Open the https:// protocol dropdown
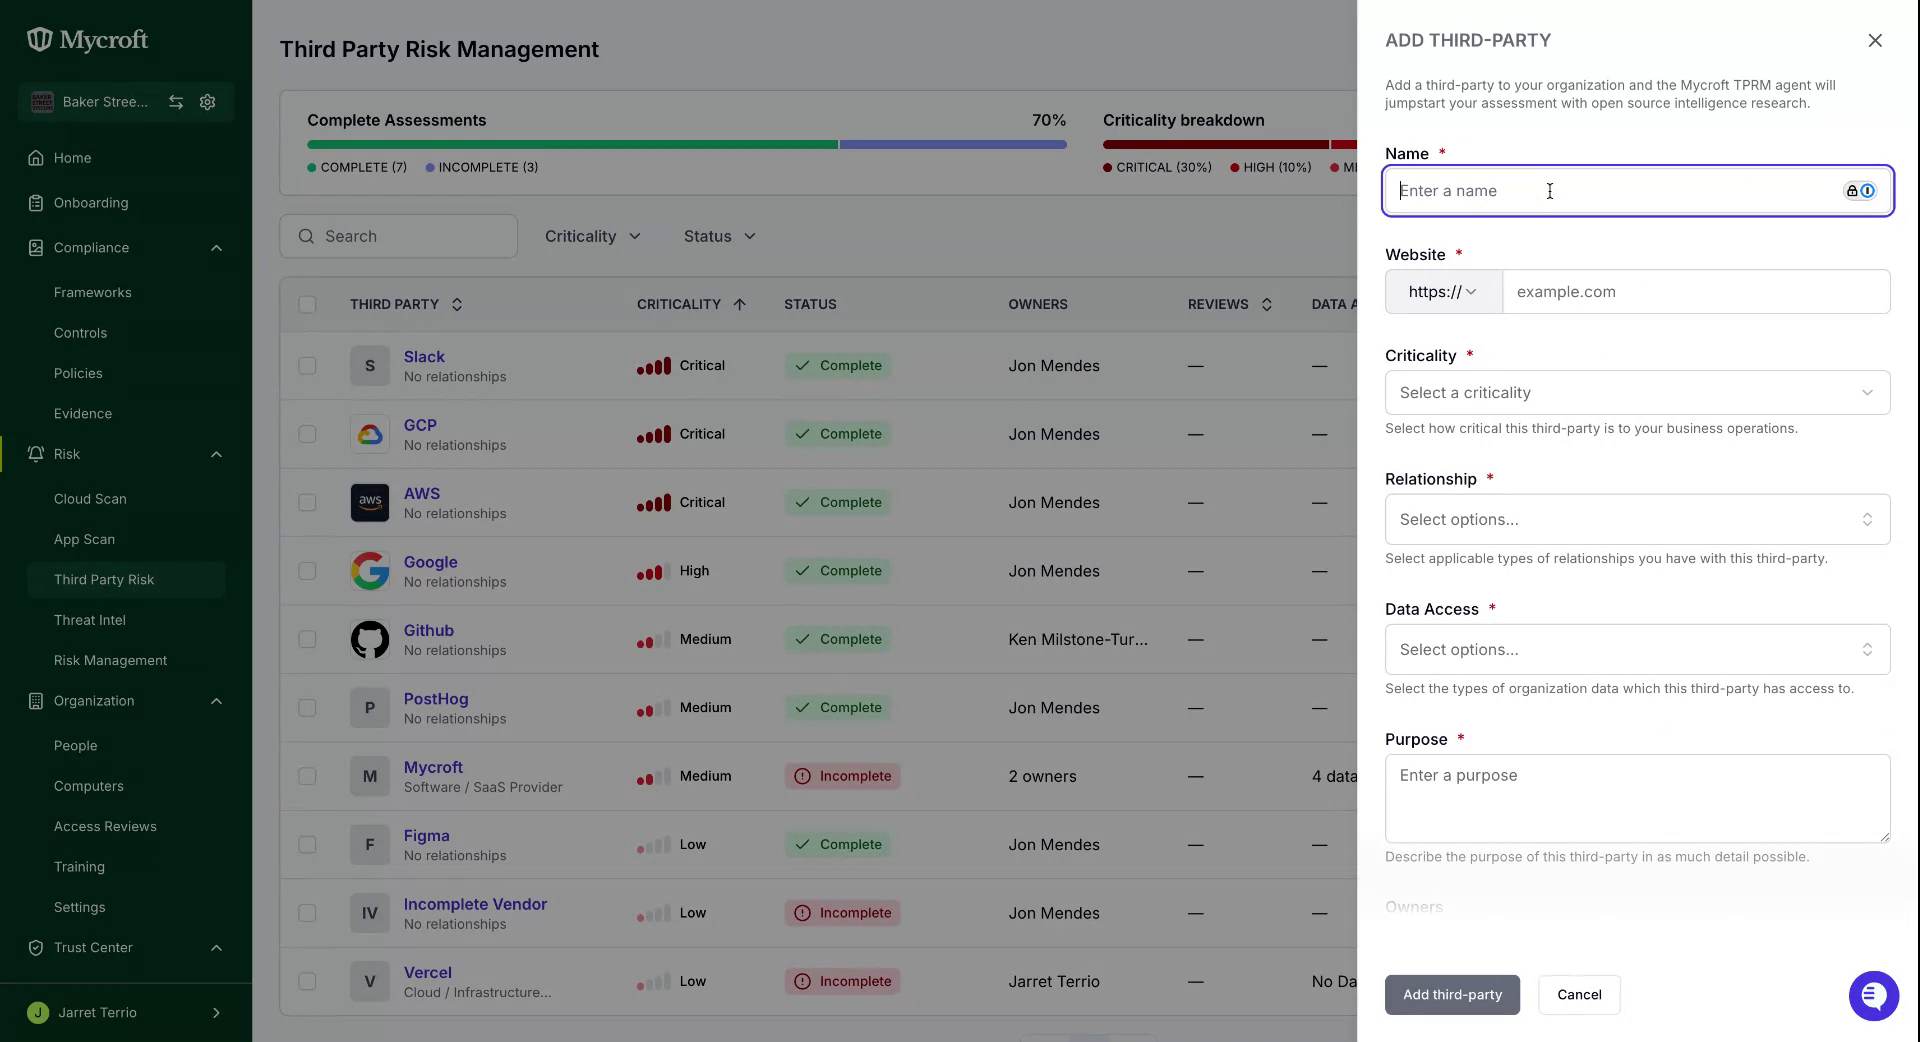Image resolution: width=1920 pixels, height=1042 pixels. [1443, 292]
